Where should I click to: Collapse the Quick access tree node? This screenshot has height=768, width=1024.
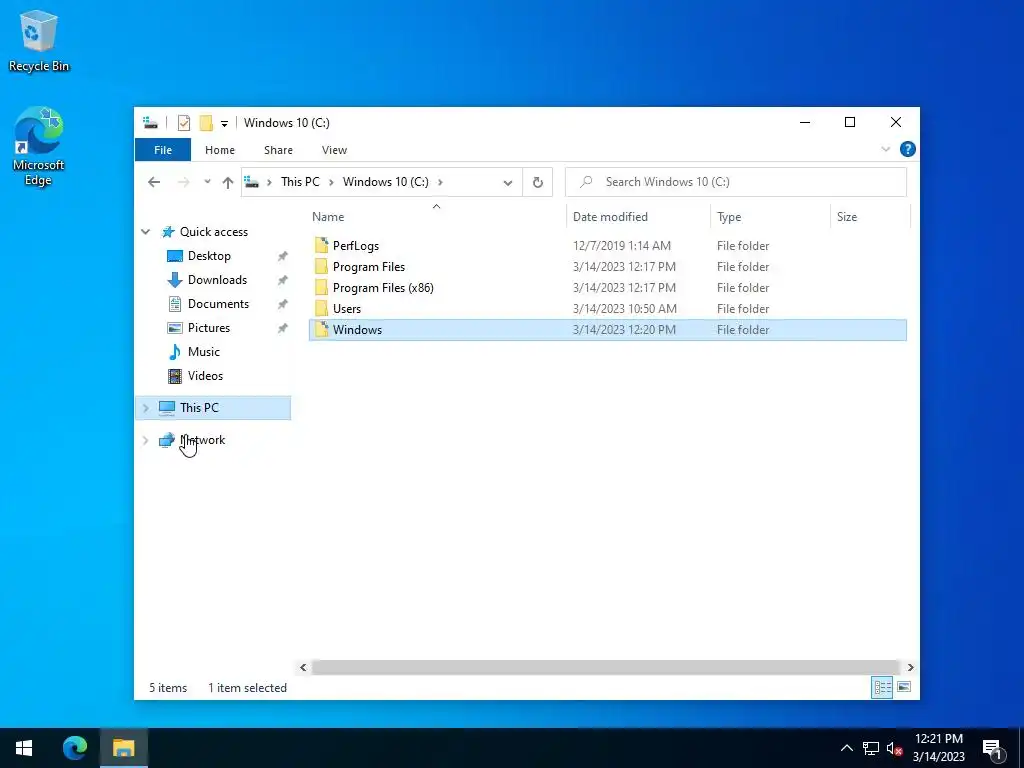pyautogui.click(x=146, y=232)
